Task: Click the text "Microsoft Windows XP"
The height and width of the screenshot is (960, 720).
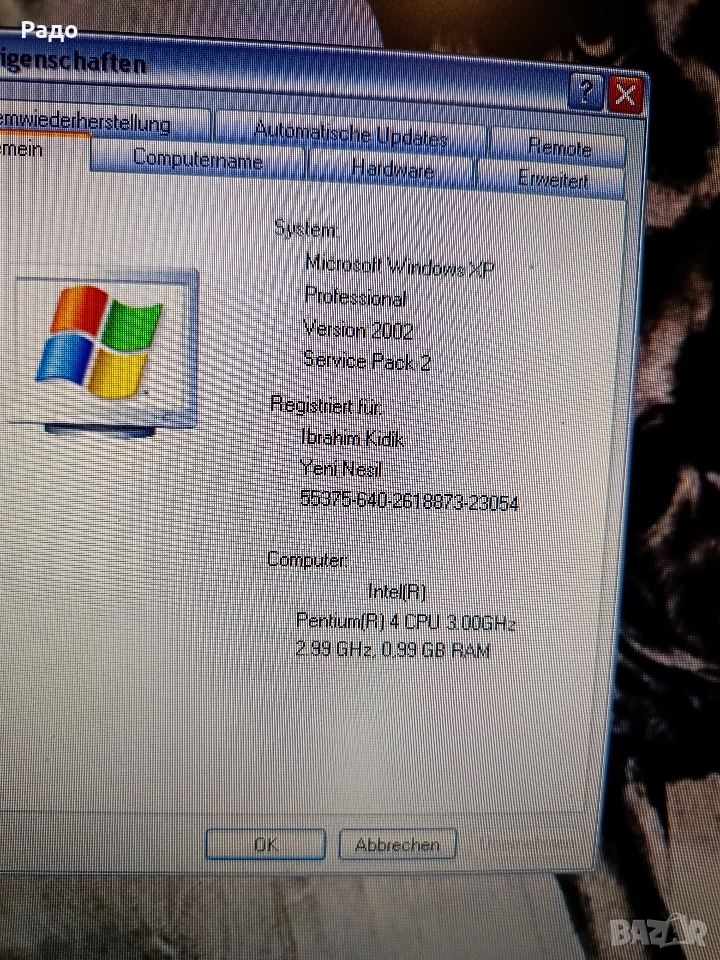Action: point(399,266)
